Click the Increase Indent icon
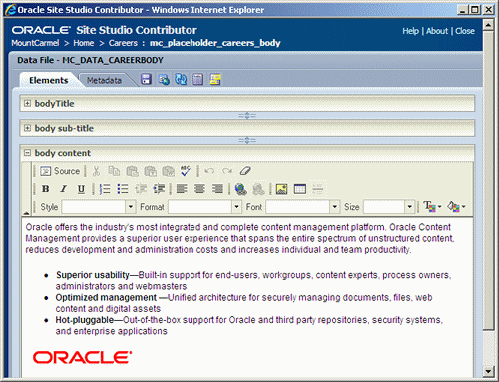499x382 pixels. click(x=159, y=189)
